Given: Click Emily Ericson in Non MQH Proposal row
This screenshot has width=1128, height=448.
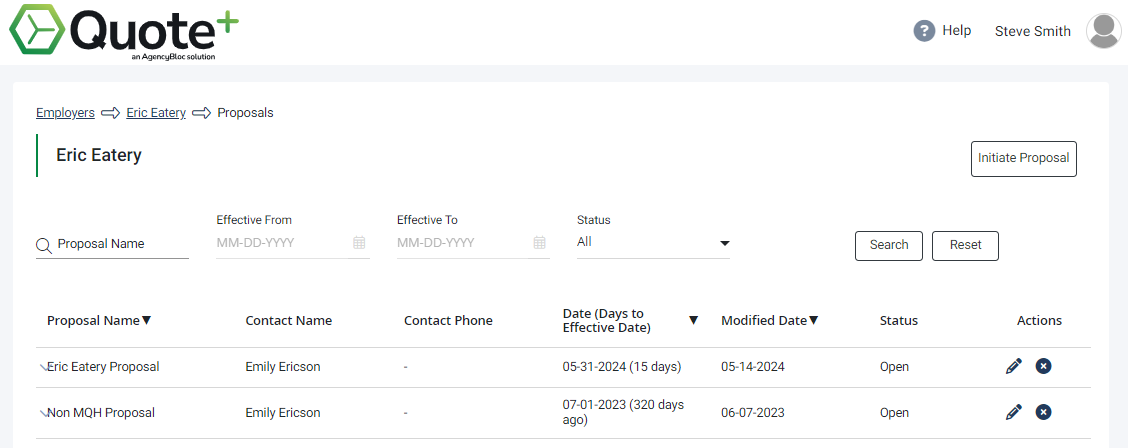Looking at the screenshot, I should pyautogui.click(x=283, y=413).
